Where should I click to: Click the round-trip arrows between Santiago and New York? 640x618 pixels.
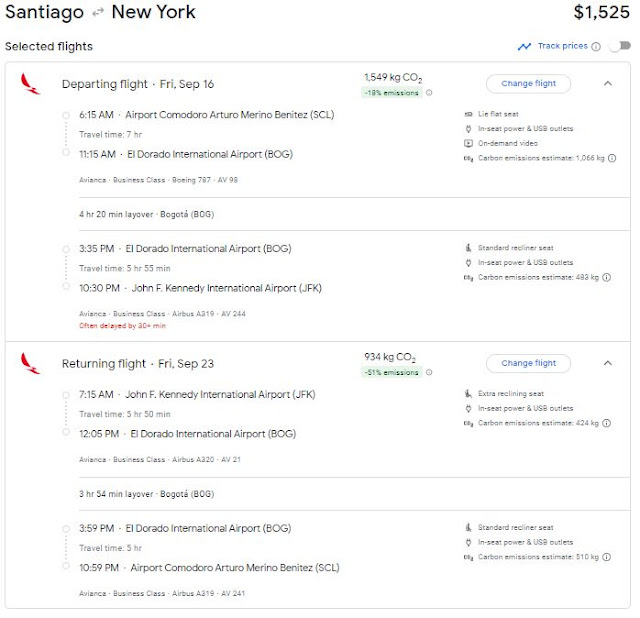pos(97,13)
